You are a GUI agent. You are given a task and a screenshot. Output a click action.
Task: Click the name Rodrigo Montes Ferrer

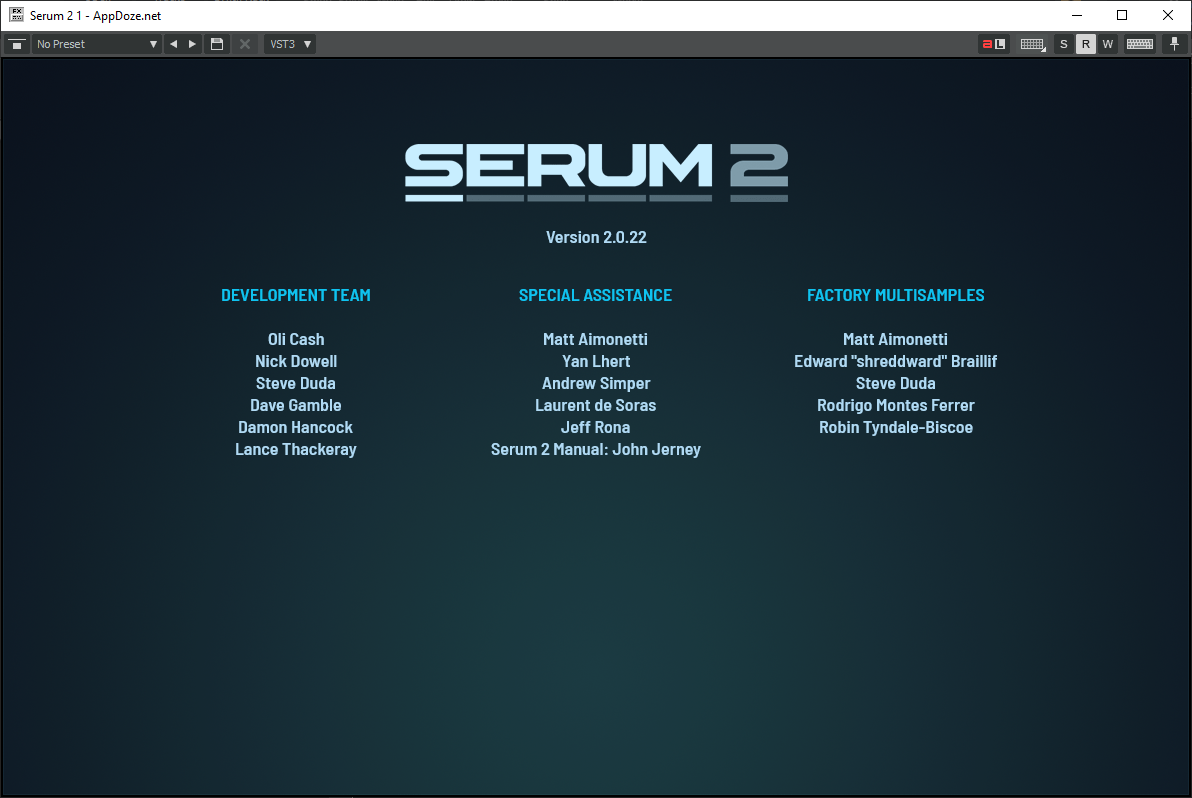(x=896, y=405)
